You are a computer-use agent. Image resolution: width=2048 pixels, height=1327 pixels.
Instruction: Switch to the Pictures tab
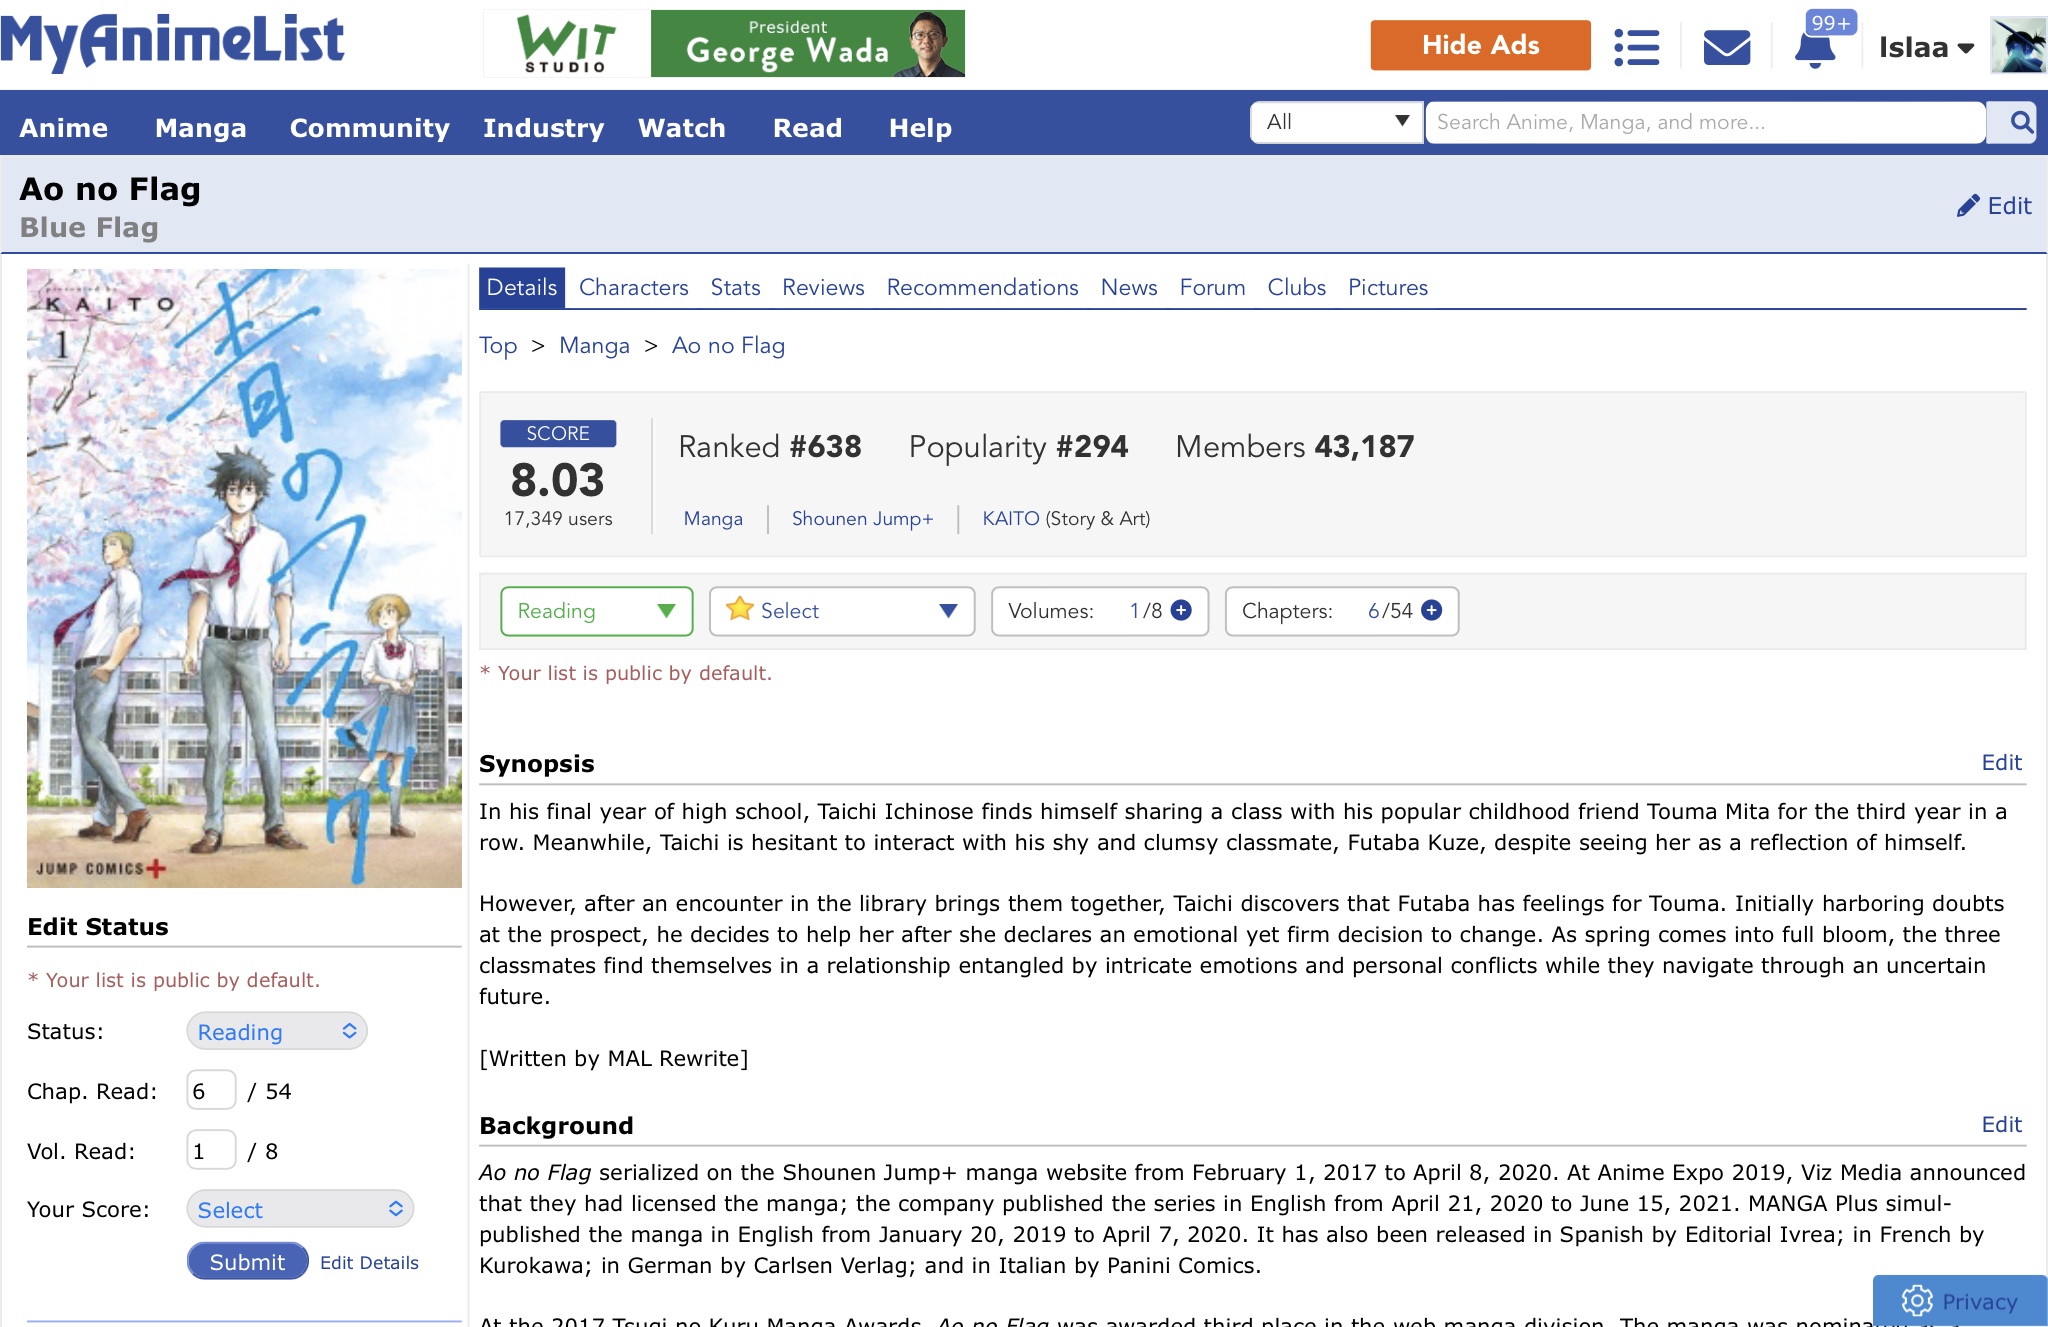pyautogui.click(x=1388, y=288)
